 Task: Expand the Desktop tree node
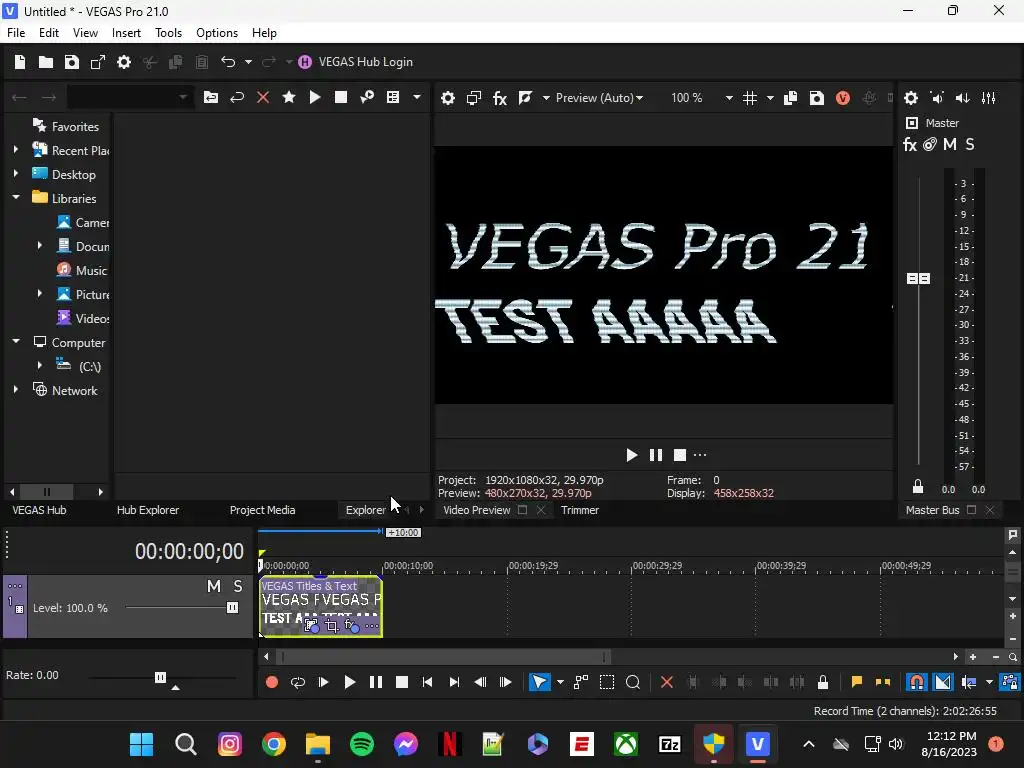[16, 174]
